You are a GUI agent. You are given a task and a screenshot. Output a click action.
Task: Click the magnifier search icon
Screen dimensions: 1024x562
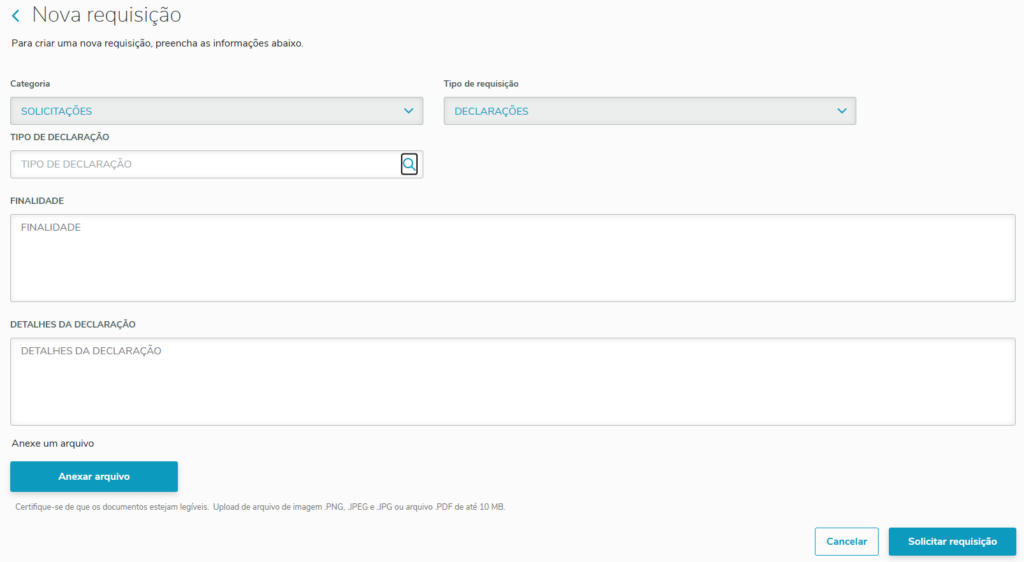pyautogui.click(x=409, y=164)
